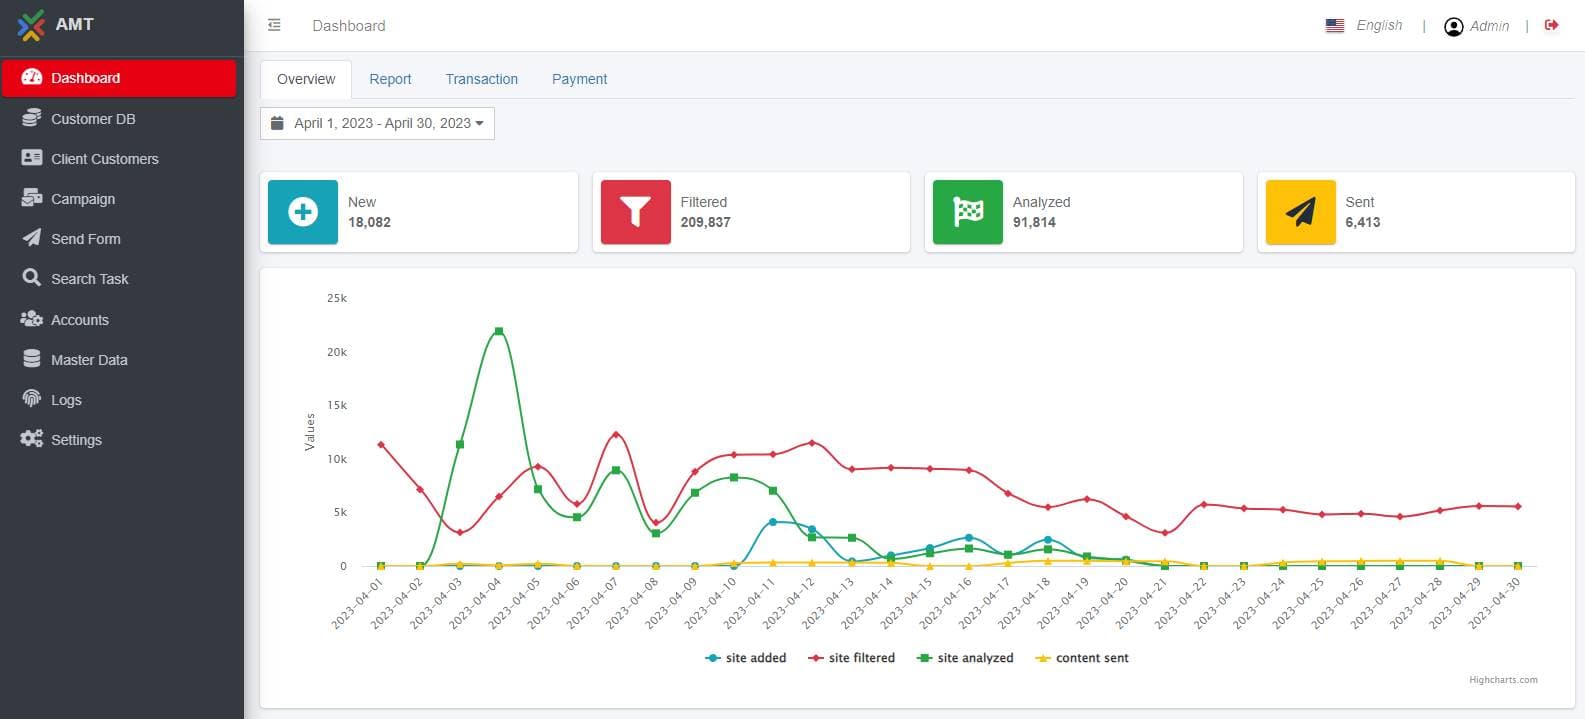Click the Dashboard breadcrumb title
The width and height of the screenshot is (1585, 719).
349,26
